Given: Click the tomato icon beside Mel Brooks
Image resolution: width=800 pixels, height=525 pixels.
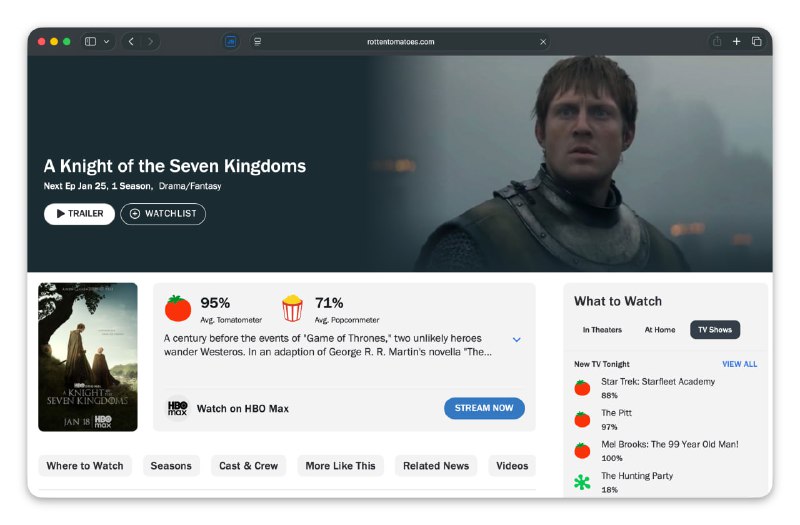Looking at the screenshot, I should (582, 451).
